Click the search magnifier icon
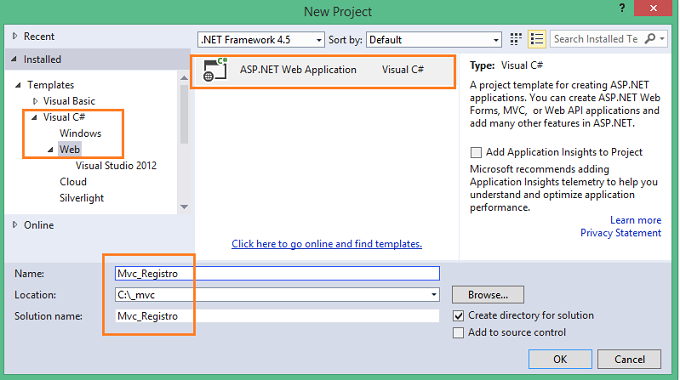Screen dimensions: 680x380 (x=650, y=39)
